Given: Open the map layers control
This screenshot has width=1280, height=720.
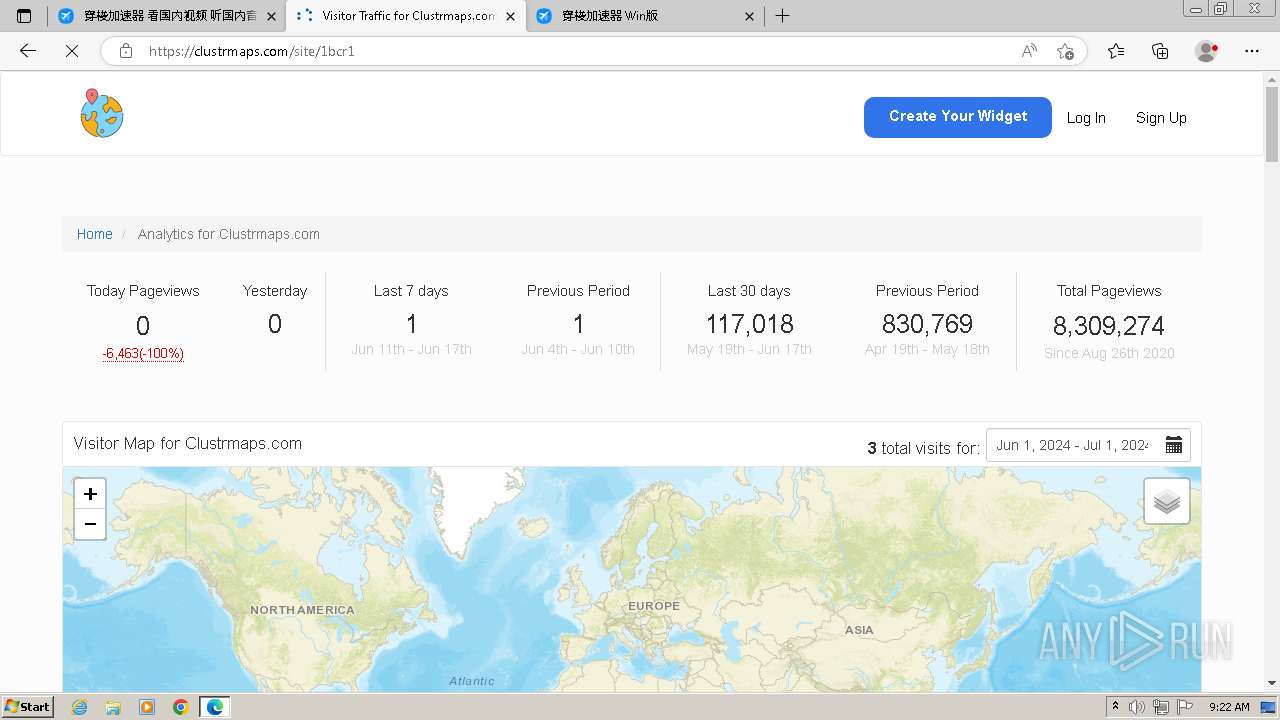Looking at the screenshot, I should click(1166, 501).
